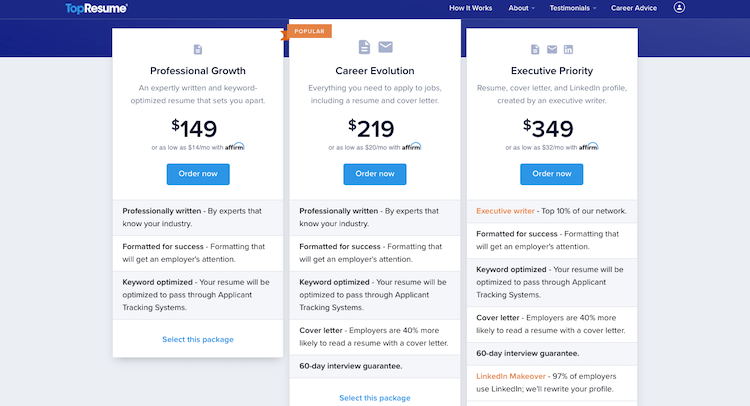Click the Career Evolution cover letter envelope icon

click(x=386, y=47)
